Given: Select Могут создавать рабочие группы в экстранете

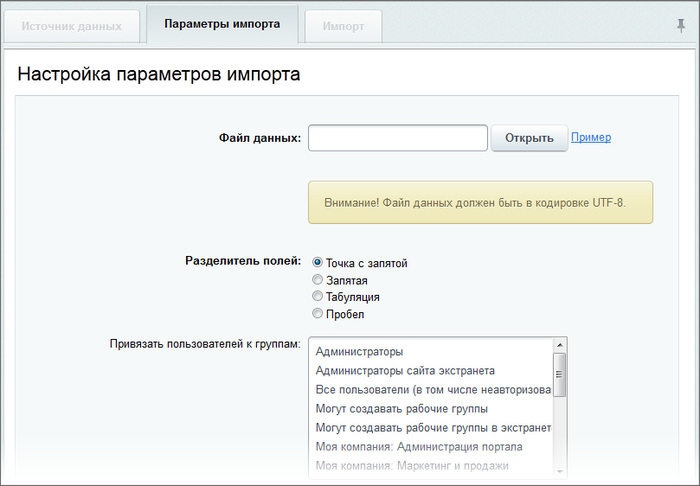Looking at the screenshot, I should 432,428.
